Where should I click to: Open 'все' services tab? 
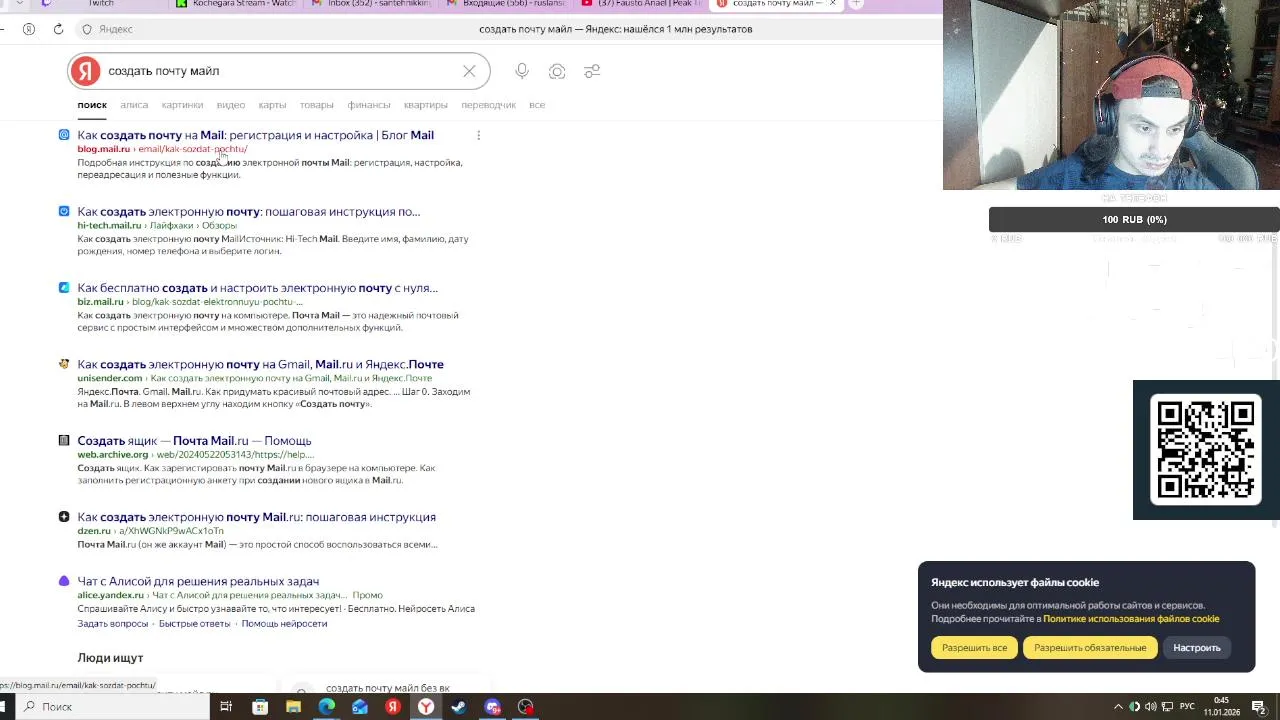(537, 105)
